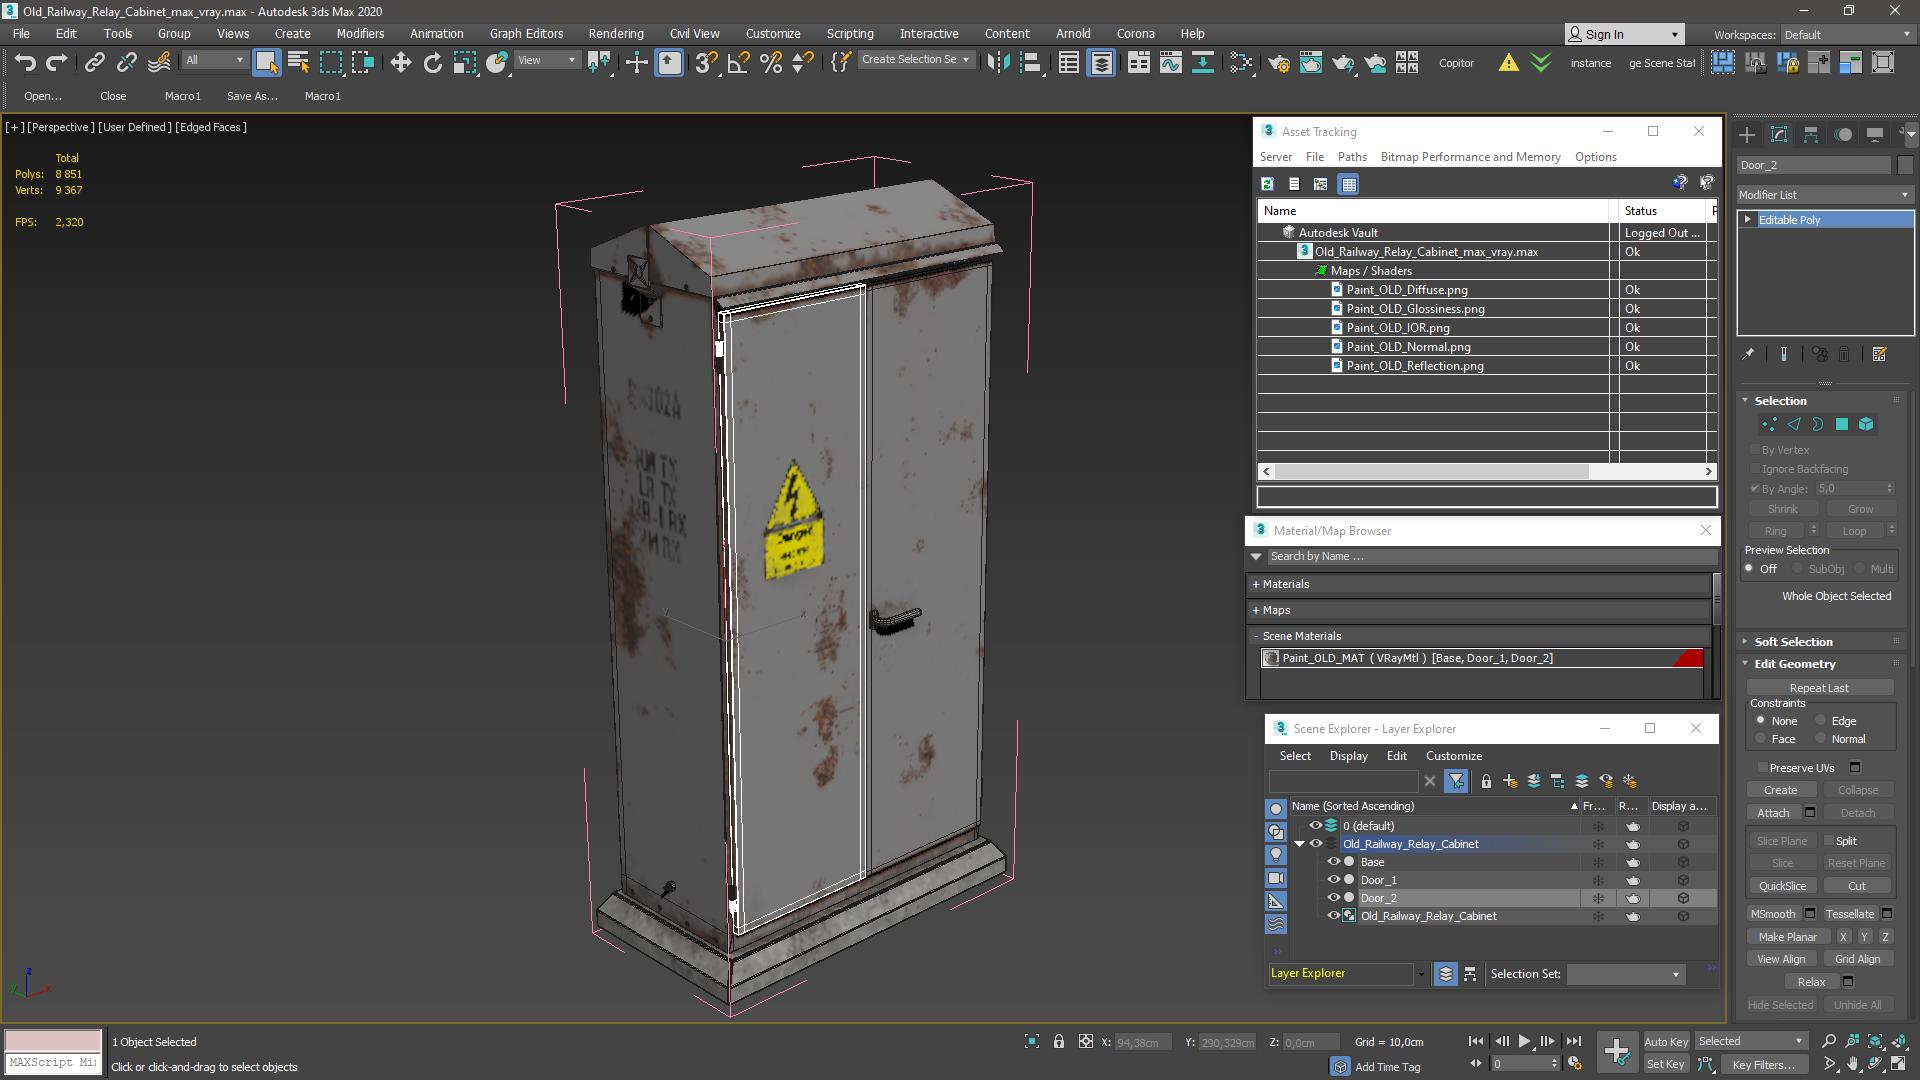Open the Hierarchy tab in command panel

point(1811,134)
